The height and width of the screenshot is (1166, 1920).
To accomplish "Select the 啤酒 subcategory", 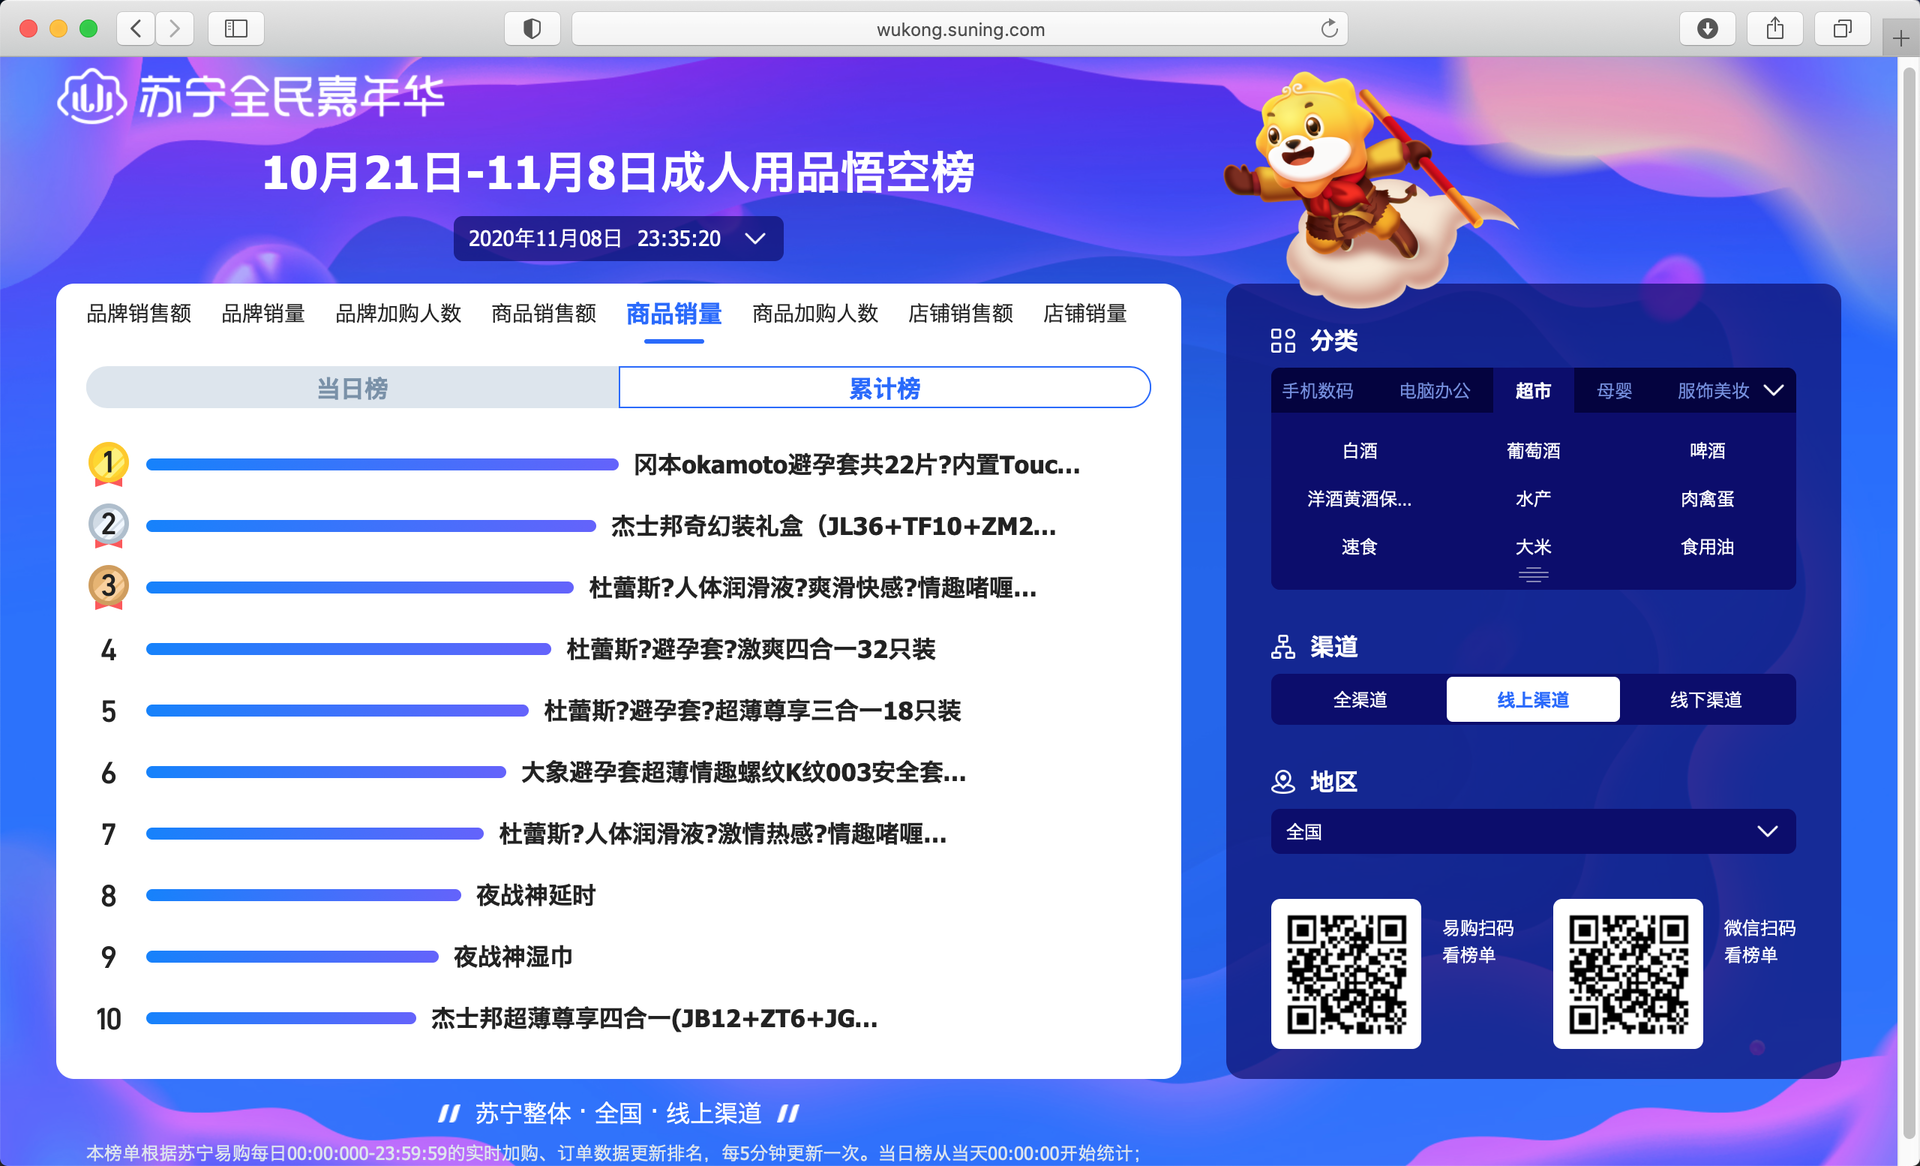I will (1707, 451).
